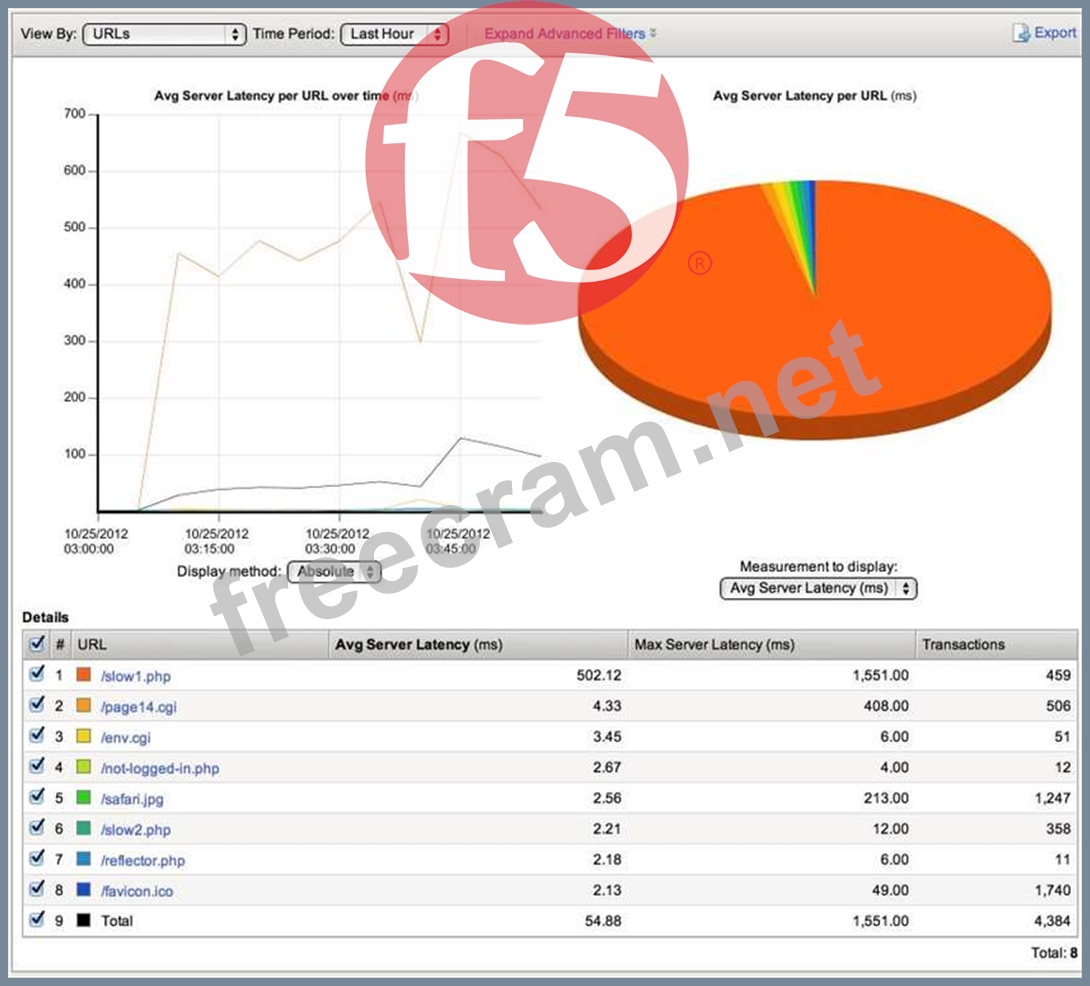The height and width of the screenshot is (986, 1090).
Task: Click the Export link
Action: [1055, 33]
